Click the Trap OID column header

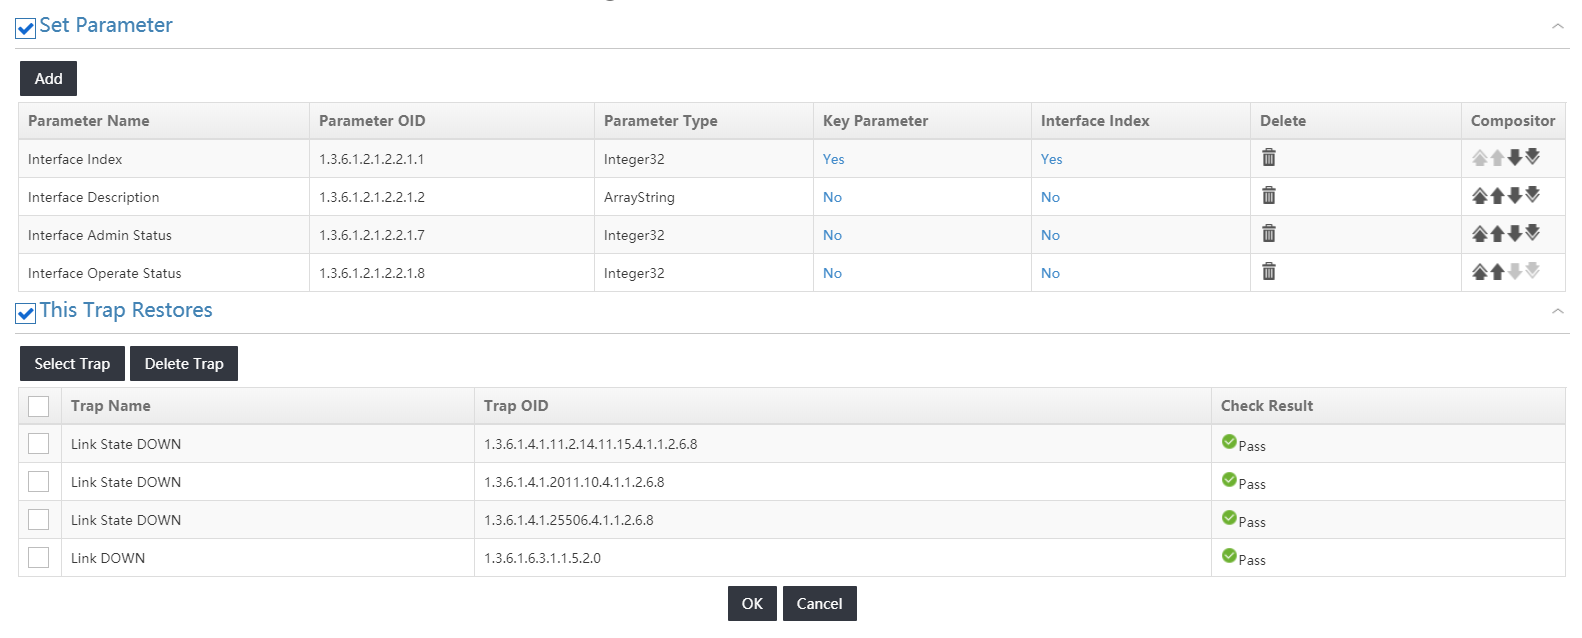click(x=843, y=406)
